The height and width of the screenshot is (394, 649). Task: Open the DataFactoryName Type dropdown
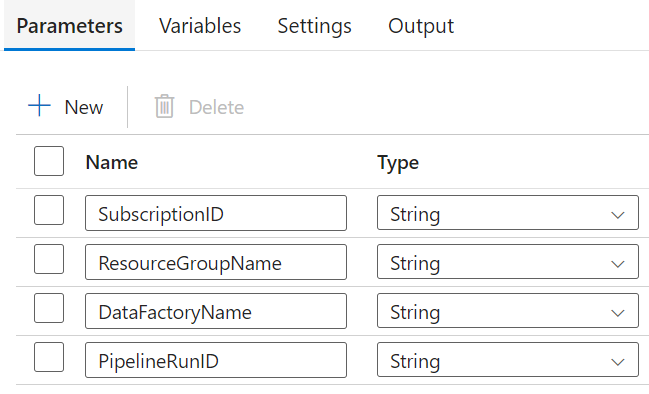(508, 311)
